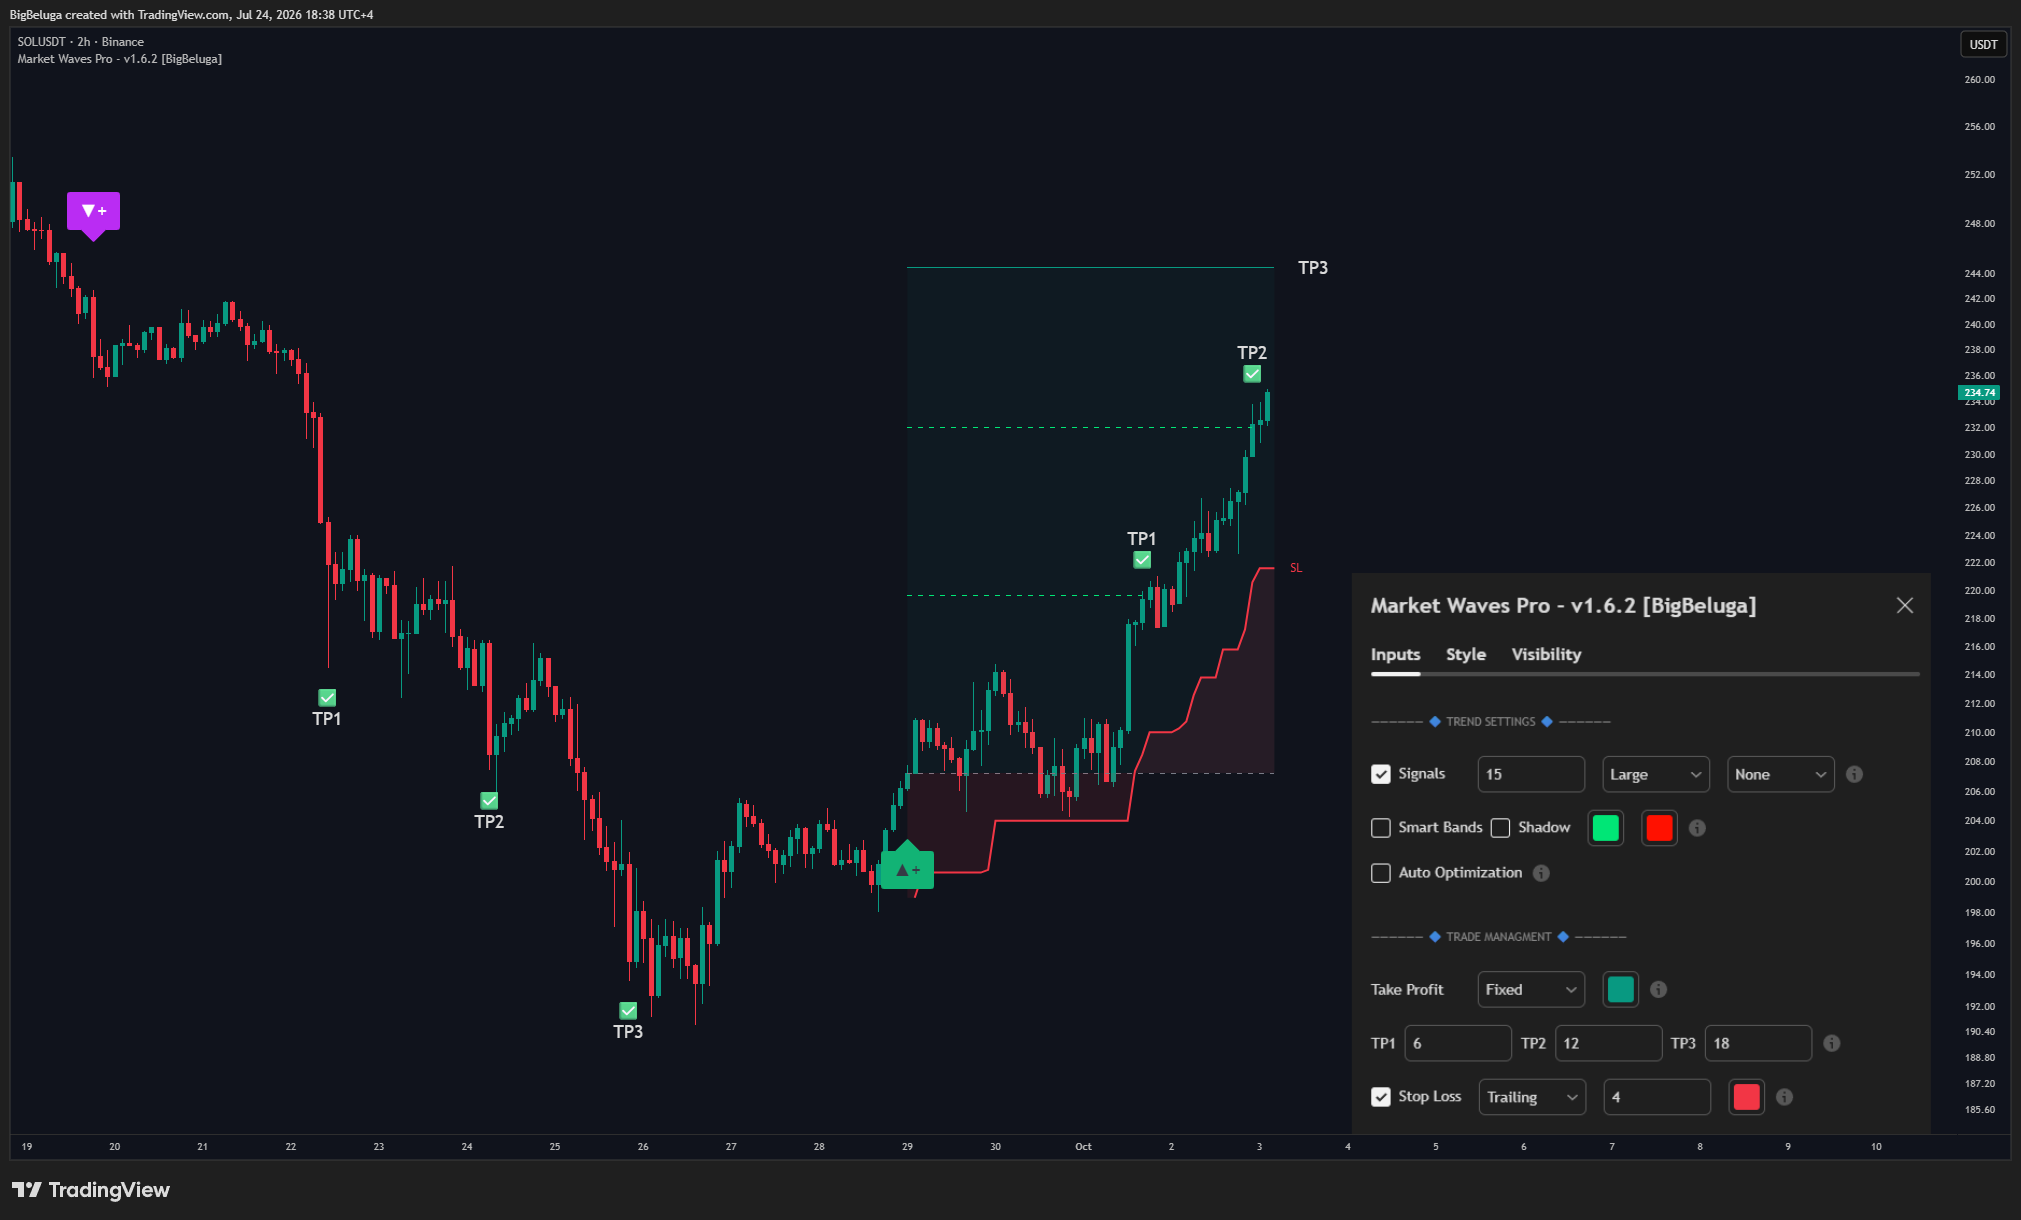Screen dimensions: 2021x1220
Task: Click the checkmark above TP2 label in downtrend
Action: (x=489, y=801)
